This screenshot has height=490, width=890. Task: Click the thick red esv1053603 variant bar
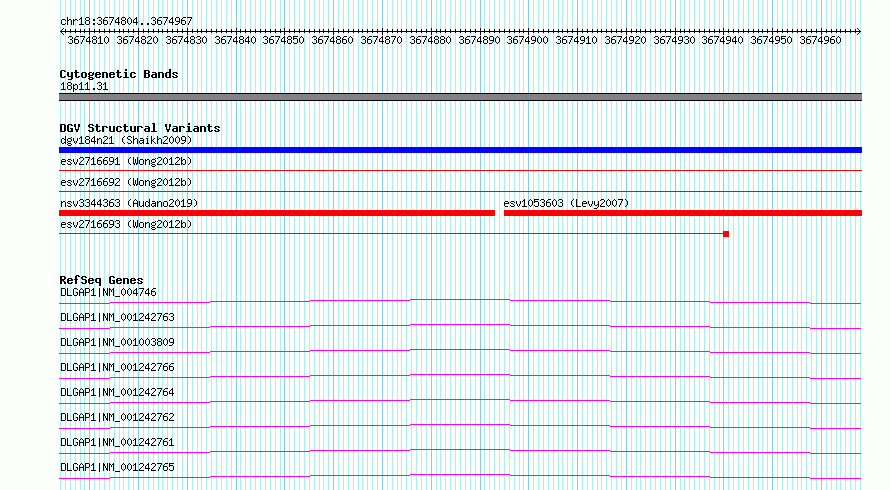click(x=683, y=213)
